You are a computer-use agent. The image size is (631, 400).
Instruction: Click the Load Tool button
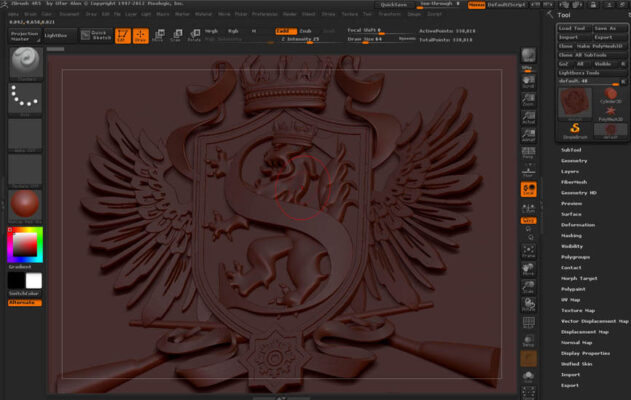[574, 28]
